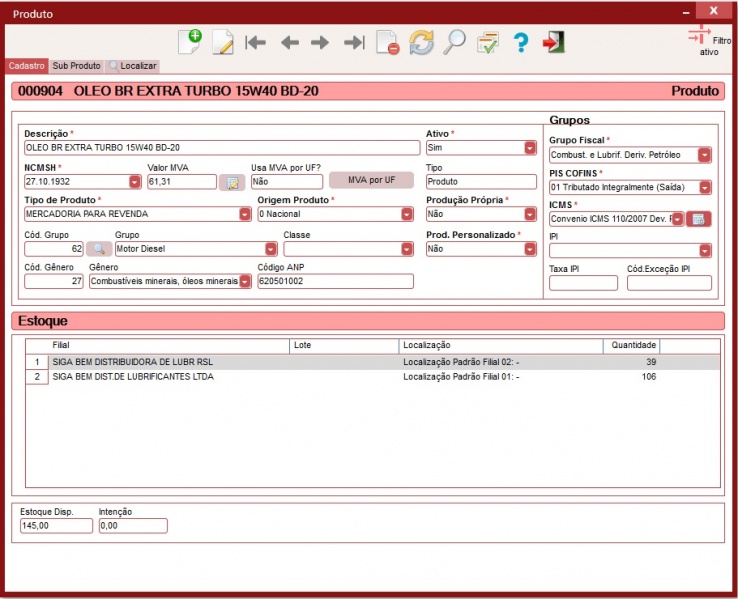Expand the IPI dropdown

pyautogui.click(x=705, y=250)
